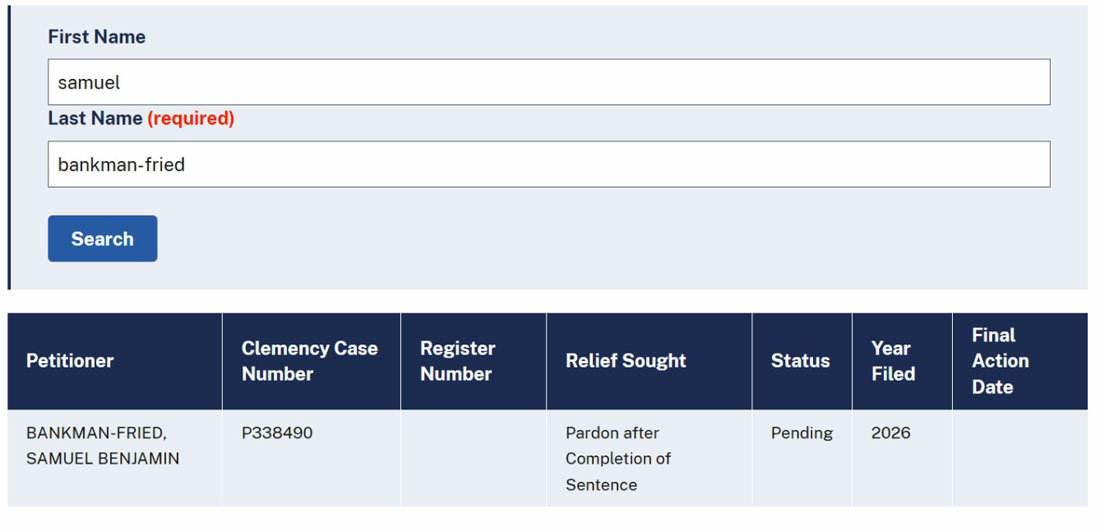Image resolution: width=1100 pixels, height=532 pixels.
Task: Click the Last Name label
Action: pyautogui.click(x=95, y=119)
